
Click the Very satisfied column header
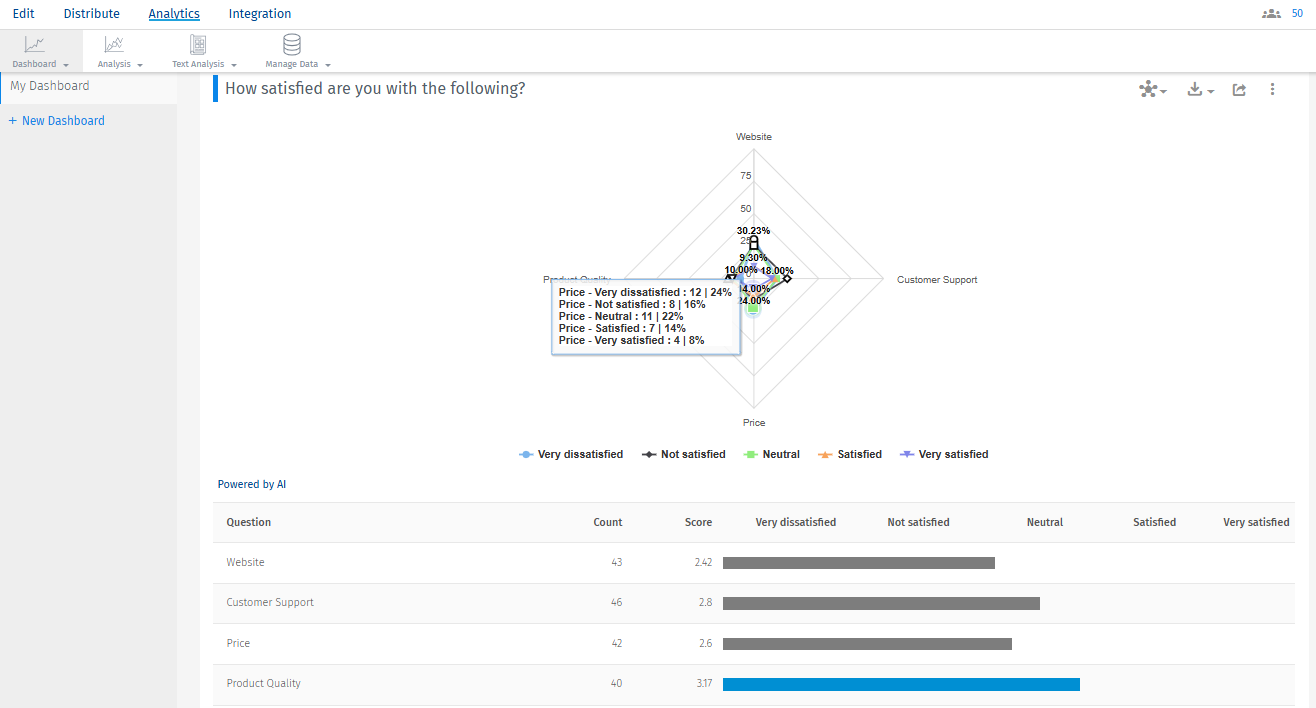coord(1256,522)
